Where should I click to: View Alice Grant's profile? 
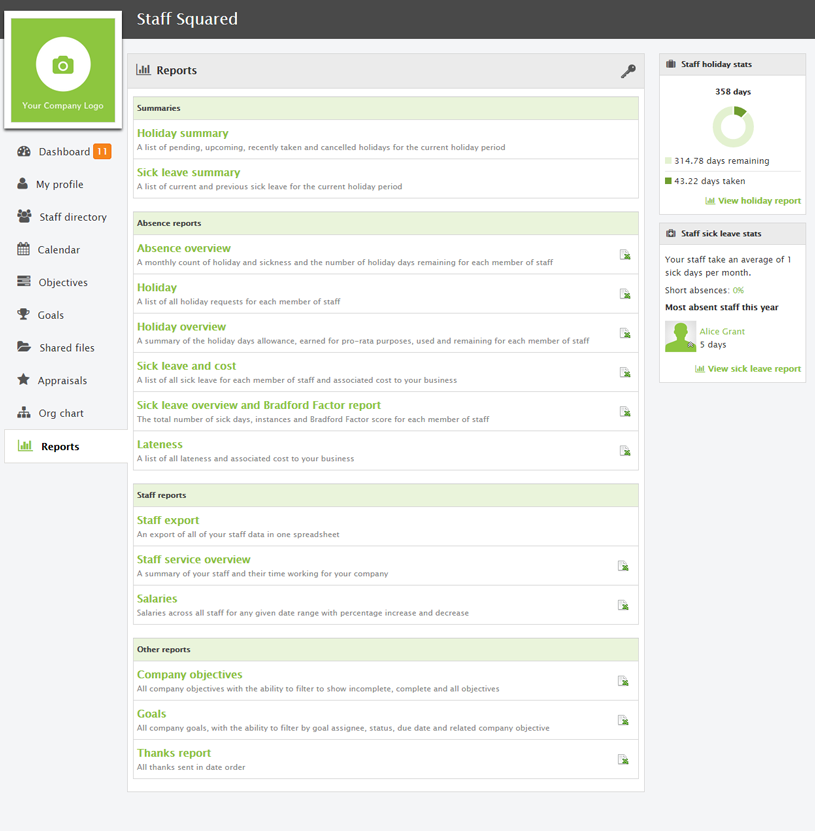pyautogui.click(x=721, y=330)
